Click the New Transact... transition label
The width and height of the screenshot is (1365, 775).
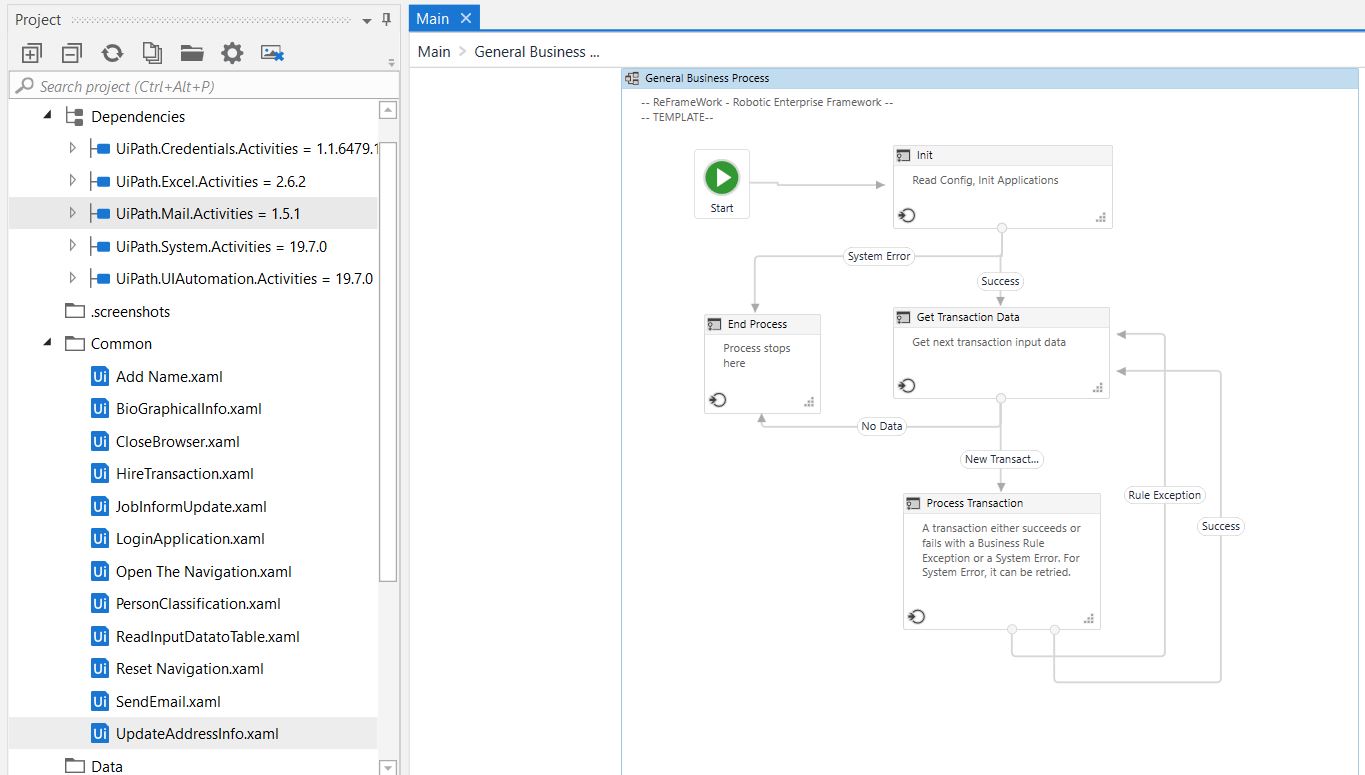click(x=1002, y=459)
